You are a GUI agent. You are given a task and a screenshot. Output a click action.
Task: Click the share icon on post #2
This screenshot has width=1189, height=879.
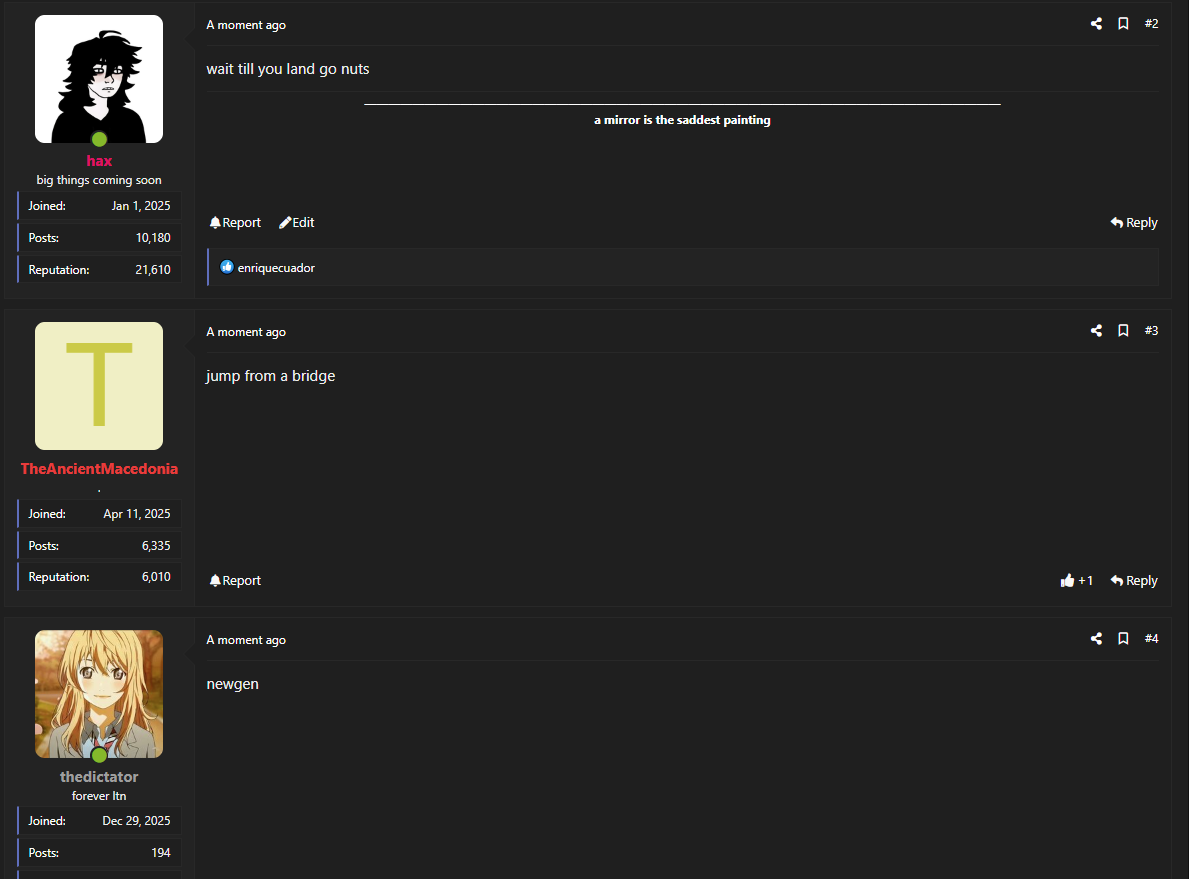pos(1096,24)
